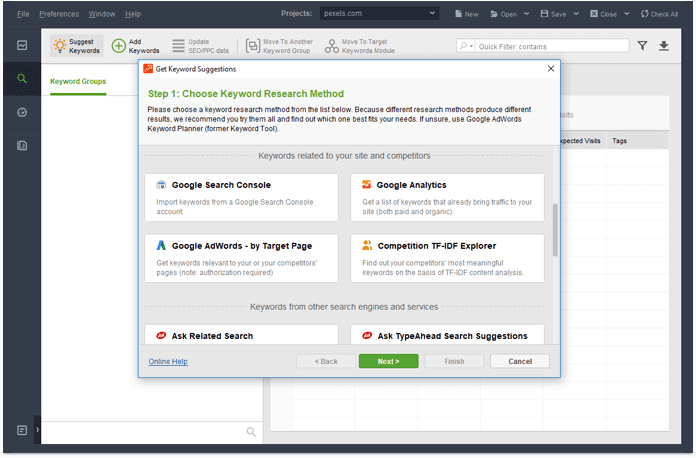Open the Projects pexels.com dropdown
This screenshot has width=696, height=458.
[x=380, y=13]
